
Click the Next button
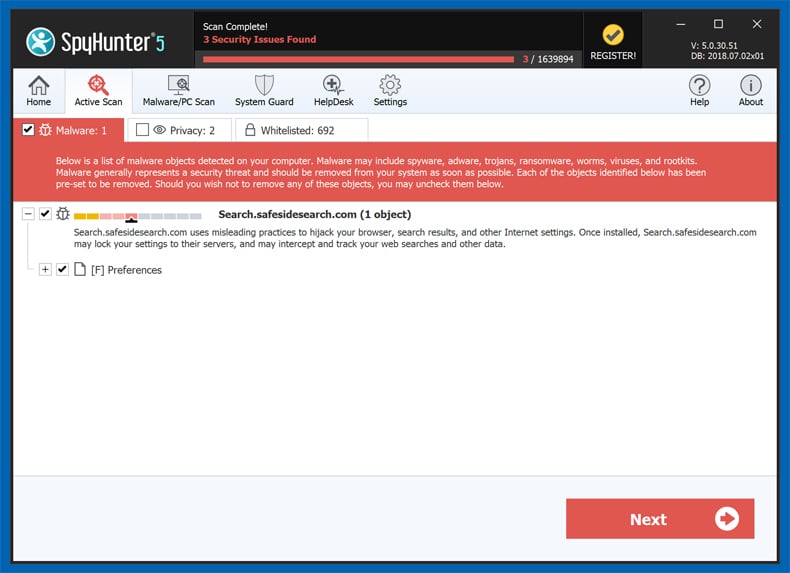click(659, 519)
